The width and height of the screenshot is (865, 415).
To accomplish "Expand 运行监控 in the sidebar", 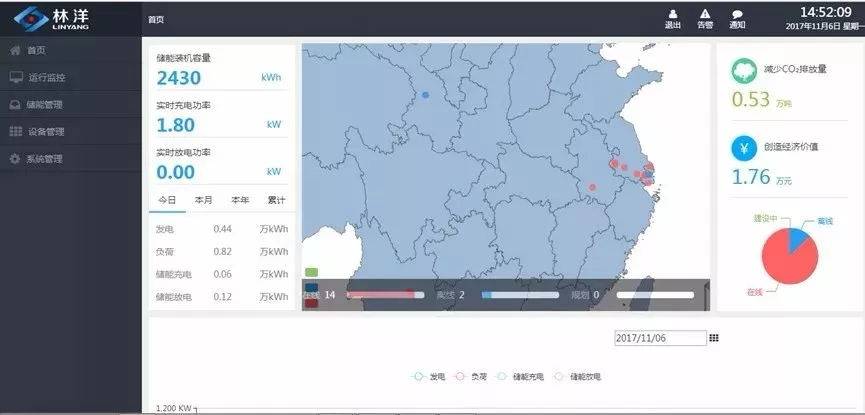I will pyautogui.click(x=45, y=77).
